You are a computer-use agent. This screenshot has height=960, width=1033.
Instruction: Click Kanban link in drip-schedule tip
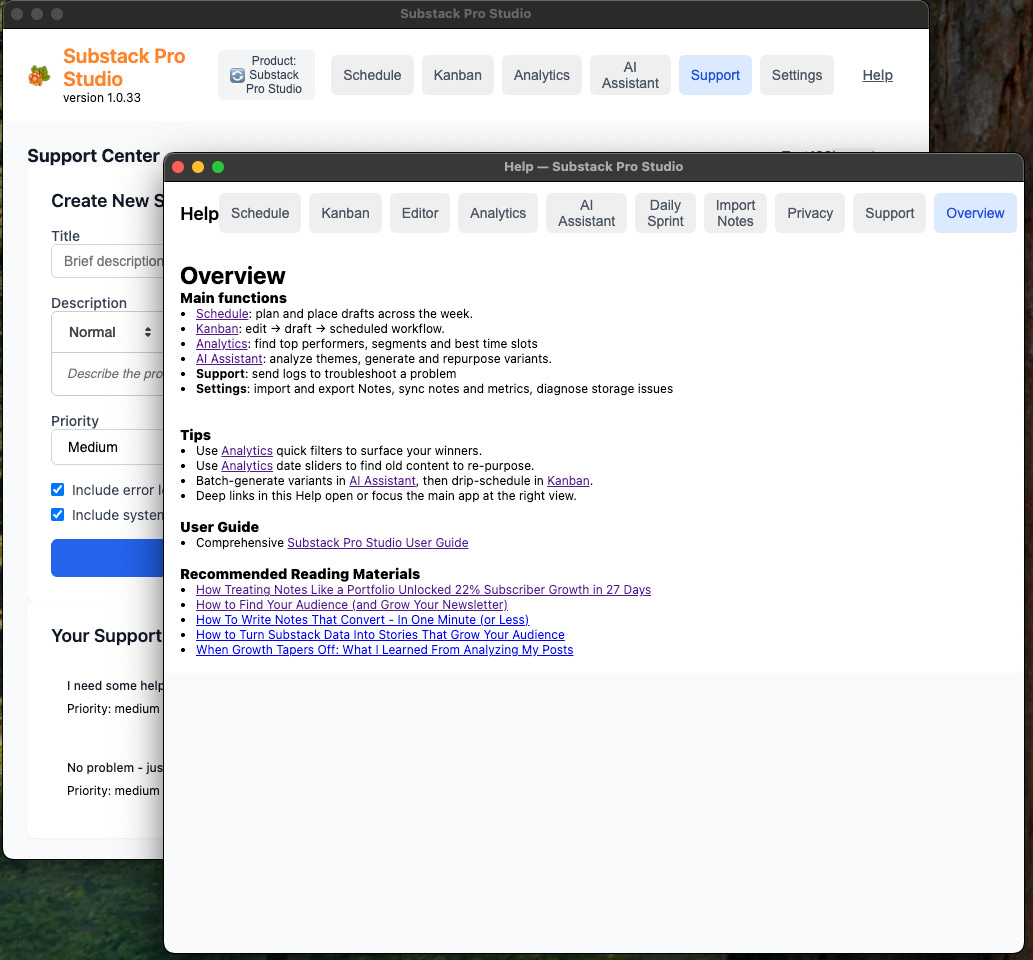(568, 481)
